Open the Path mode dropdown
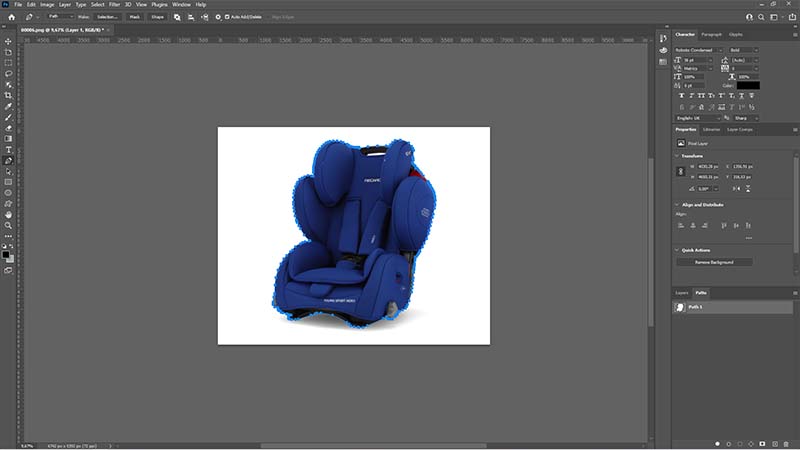 point(60,17)
